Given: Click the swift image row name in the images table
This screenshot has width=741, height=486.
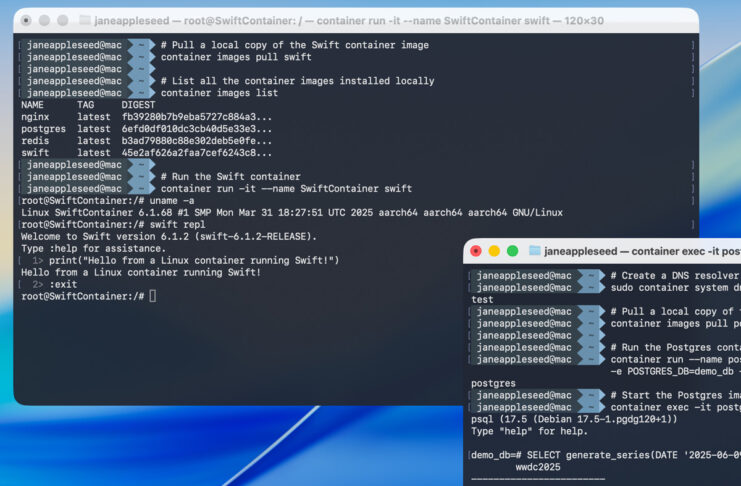Looking at the screenshot, I should coord(35,153).
